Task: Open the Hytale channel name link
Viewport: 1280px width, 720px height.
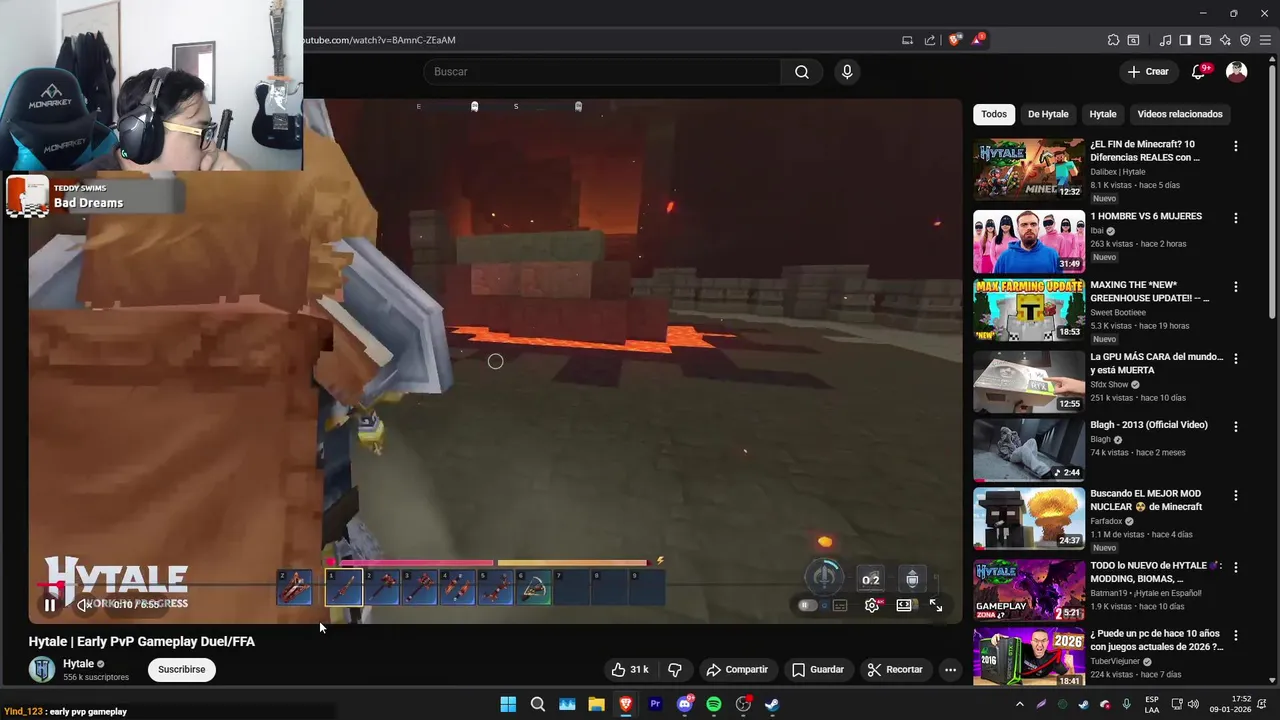Action: coord(78,664)
